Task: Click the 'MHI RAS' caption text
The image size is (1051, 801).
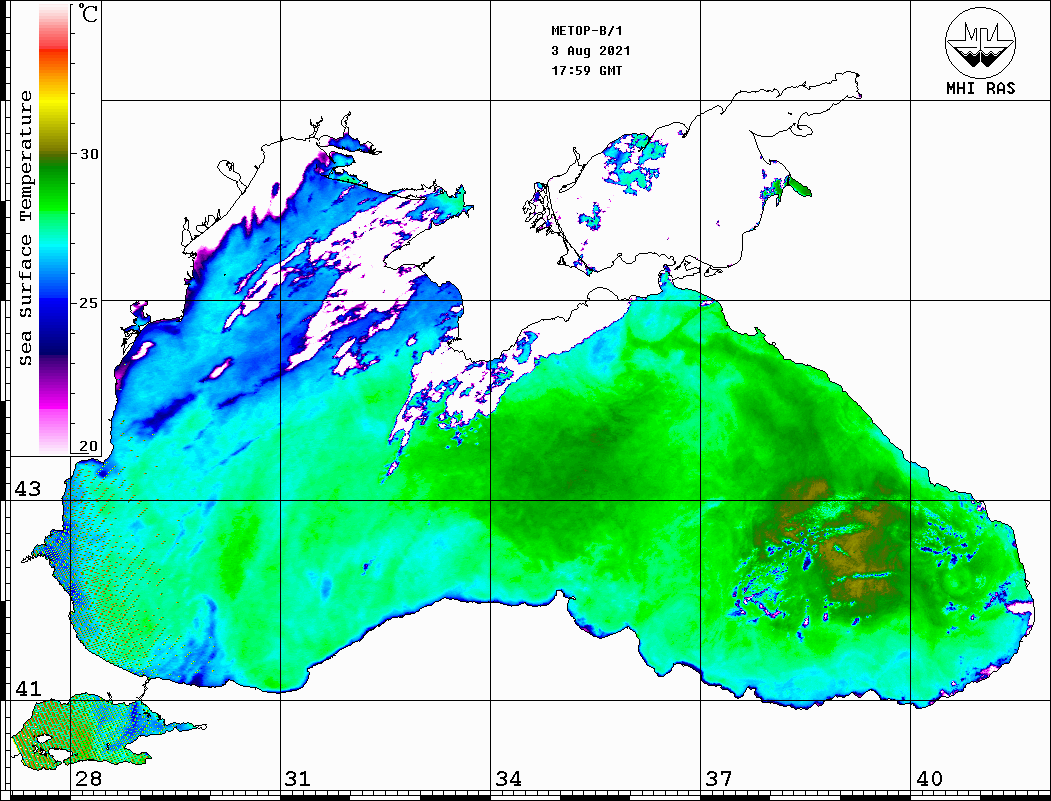Action: pyautogui.click(x=981, y=88)
